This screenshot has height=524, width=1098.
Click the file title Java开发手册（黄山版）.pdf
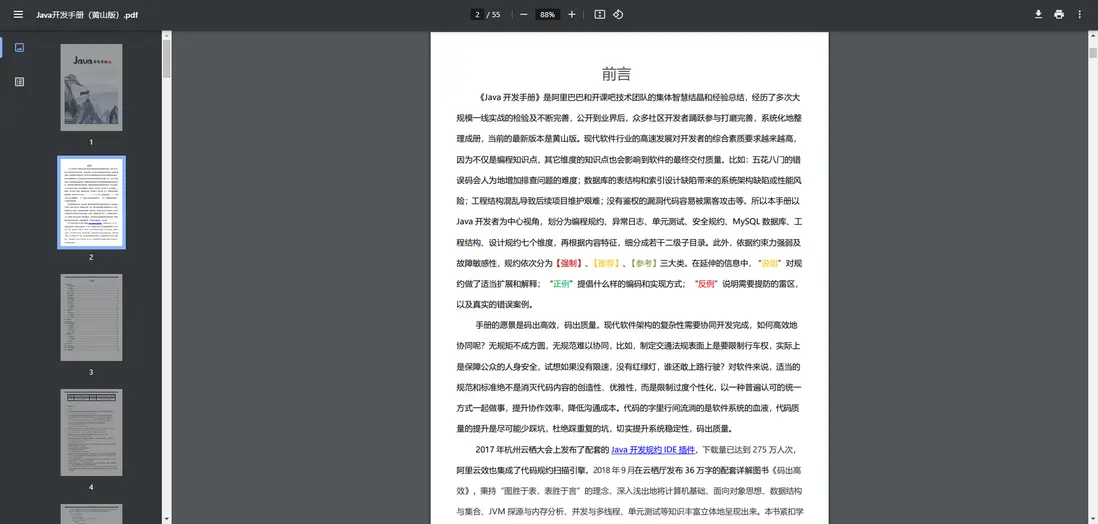click(x=87, y=15)
